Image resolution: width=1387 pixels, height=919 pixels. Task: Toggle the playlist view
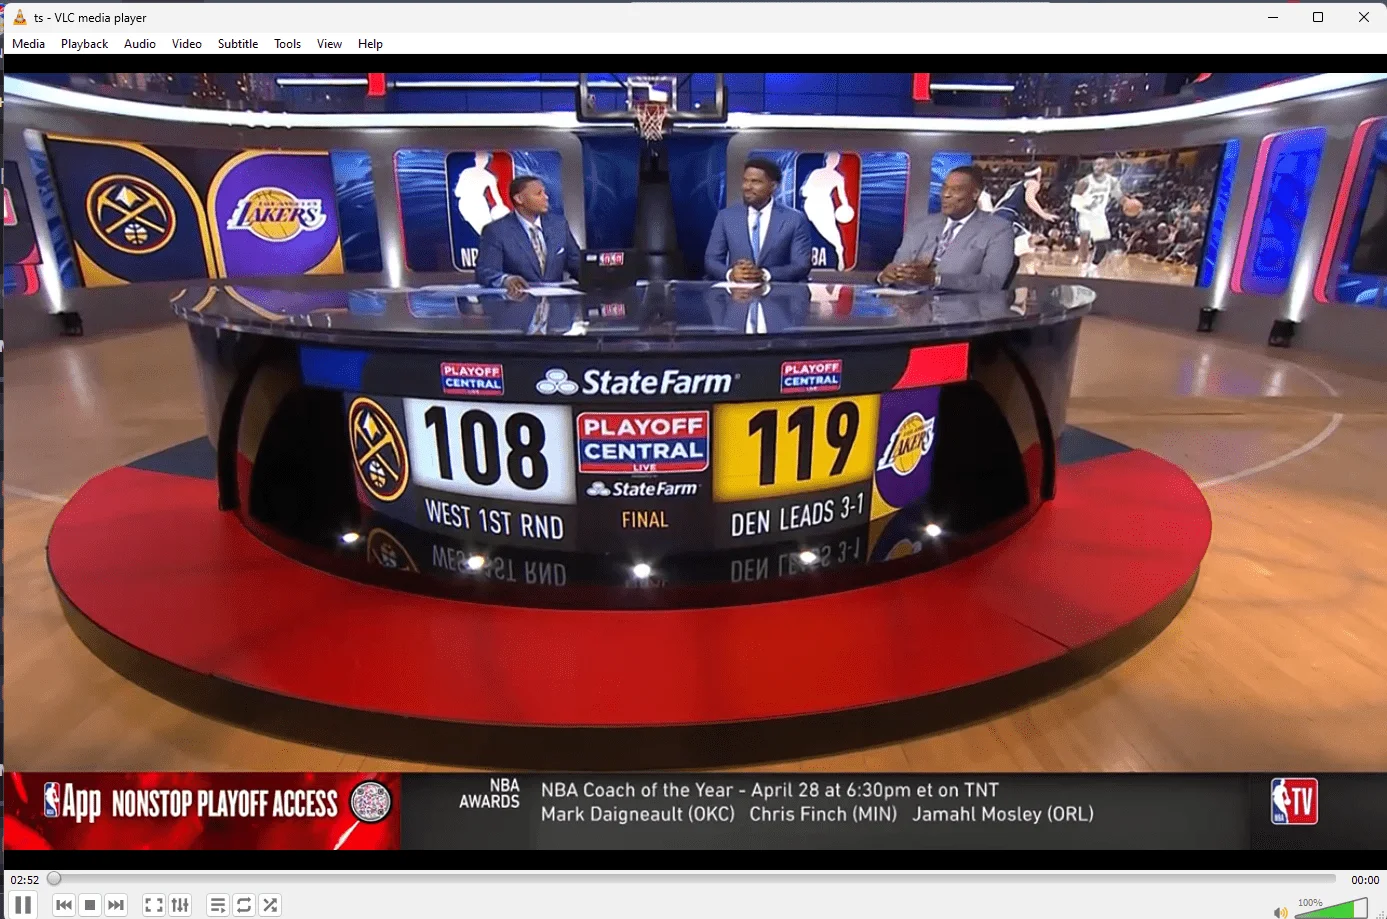pyautogui.click(x=218, y=905)
